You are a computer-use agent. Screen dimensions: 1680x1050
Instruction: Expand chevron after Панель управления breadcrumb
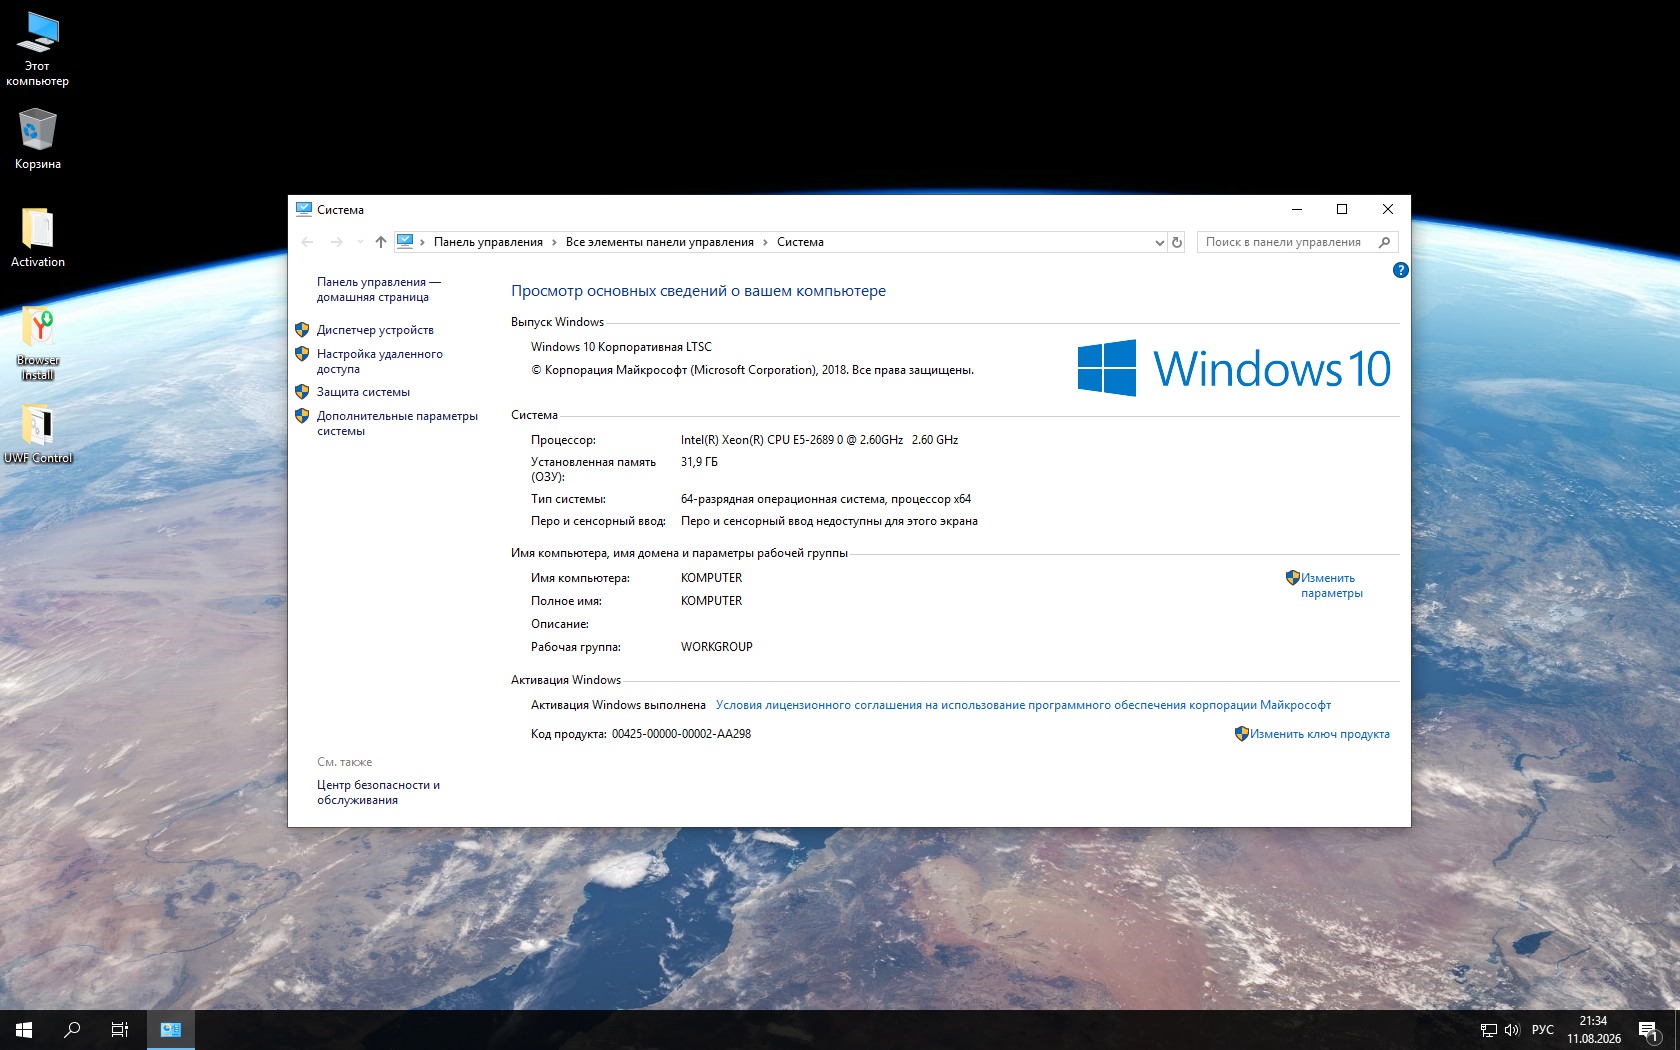click(555, 242)
